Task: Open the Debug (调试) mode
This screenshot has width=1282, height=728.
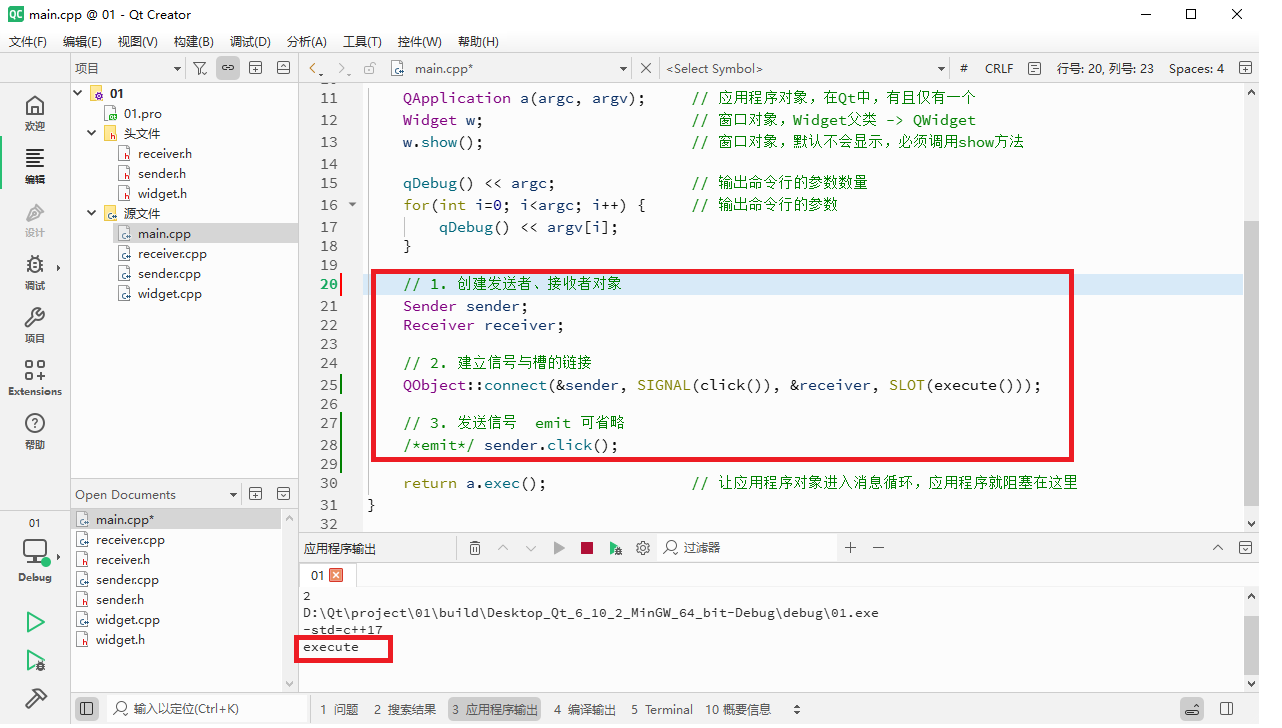Action: tap(35, 273)
